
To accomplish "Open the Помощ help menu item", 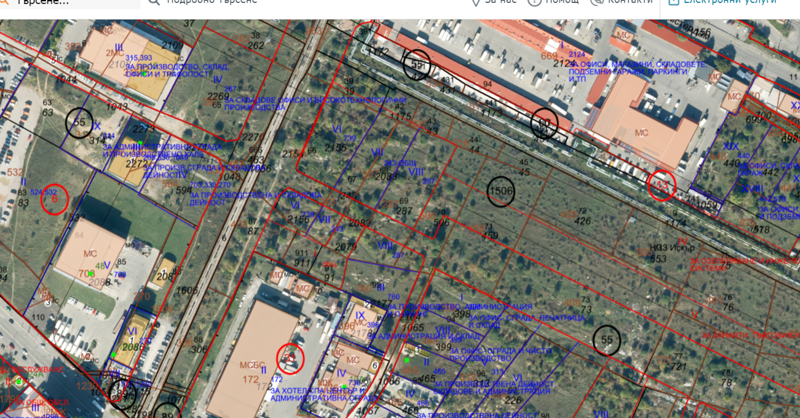I will click(562, 3).
